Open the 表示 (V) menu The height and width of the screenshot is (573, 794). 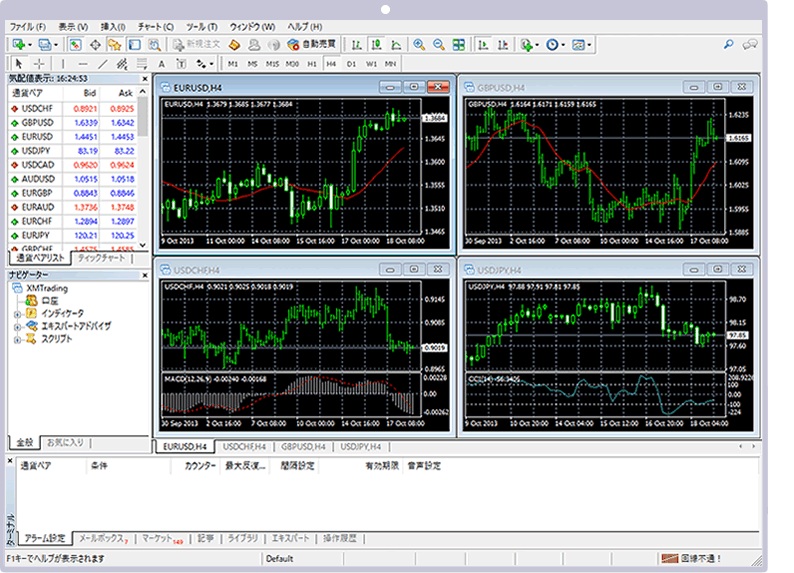coord(73,27)
